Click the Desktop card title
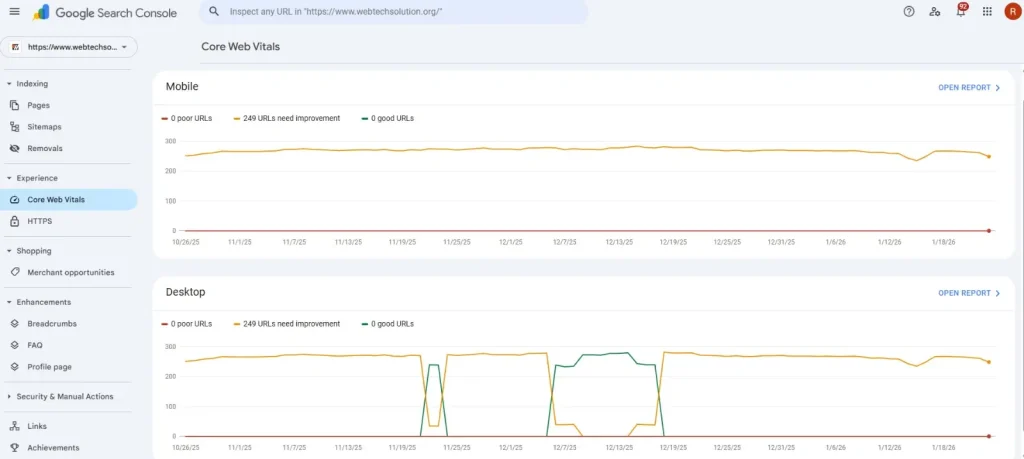 [185, 292]
